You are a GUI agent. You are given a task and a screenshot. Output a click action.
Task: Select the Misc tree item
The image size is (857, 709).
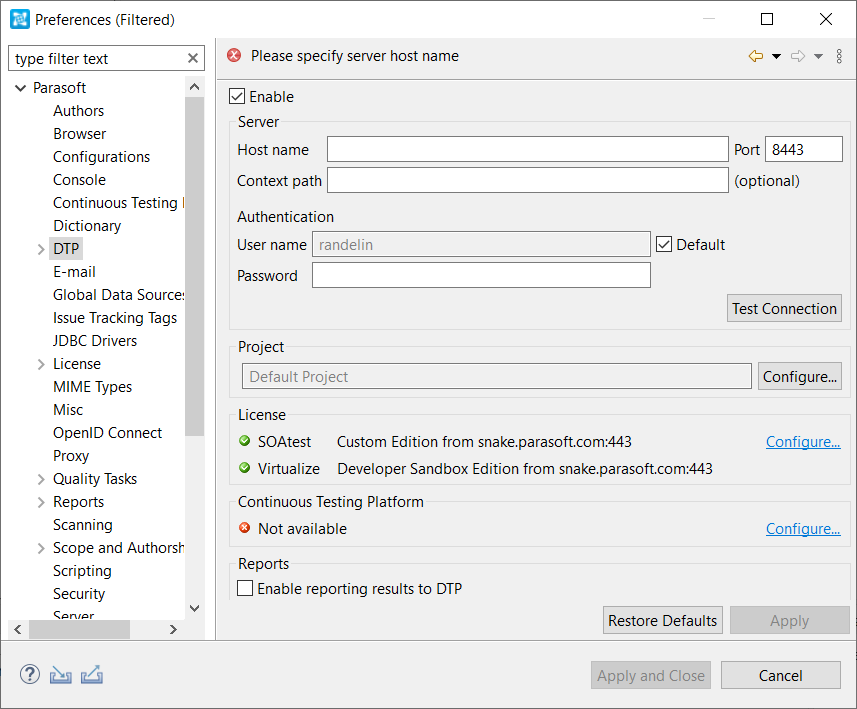tap(68, 409)
